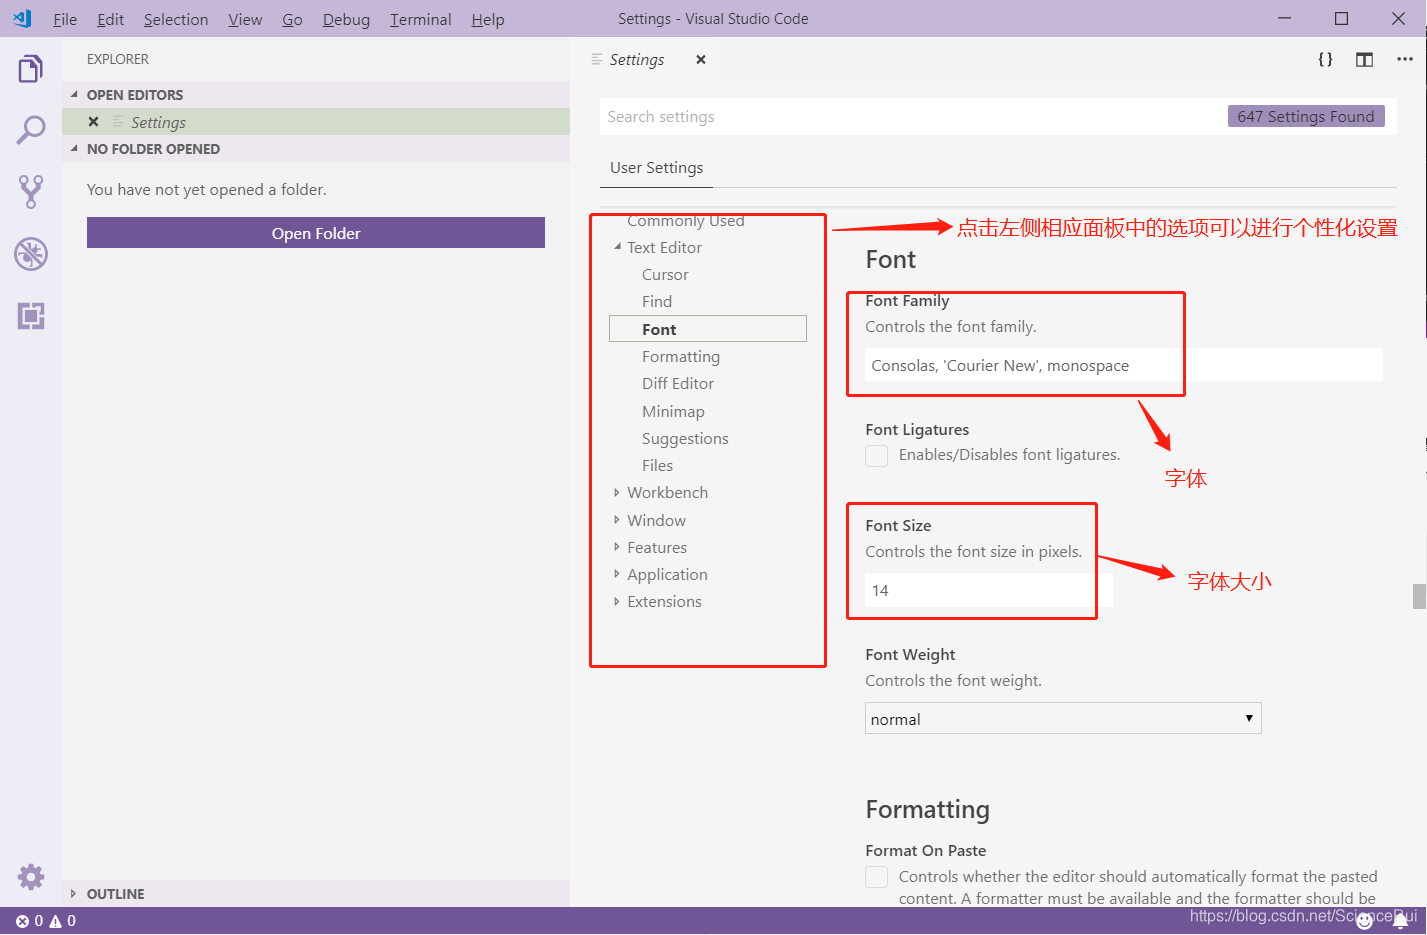Expand the Window settings section
The width and height of the screenshot is (1427, 935).
click(x=617, y=520)
